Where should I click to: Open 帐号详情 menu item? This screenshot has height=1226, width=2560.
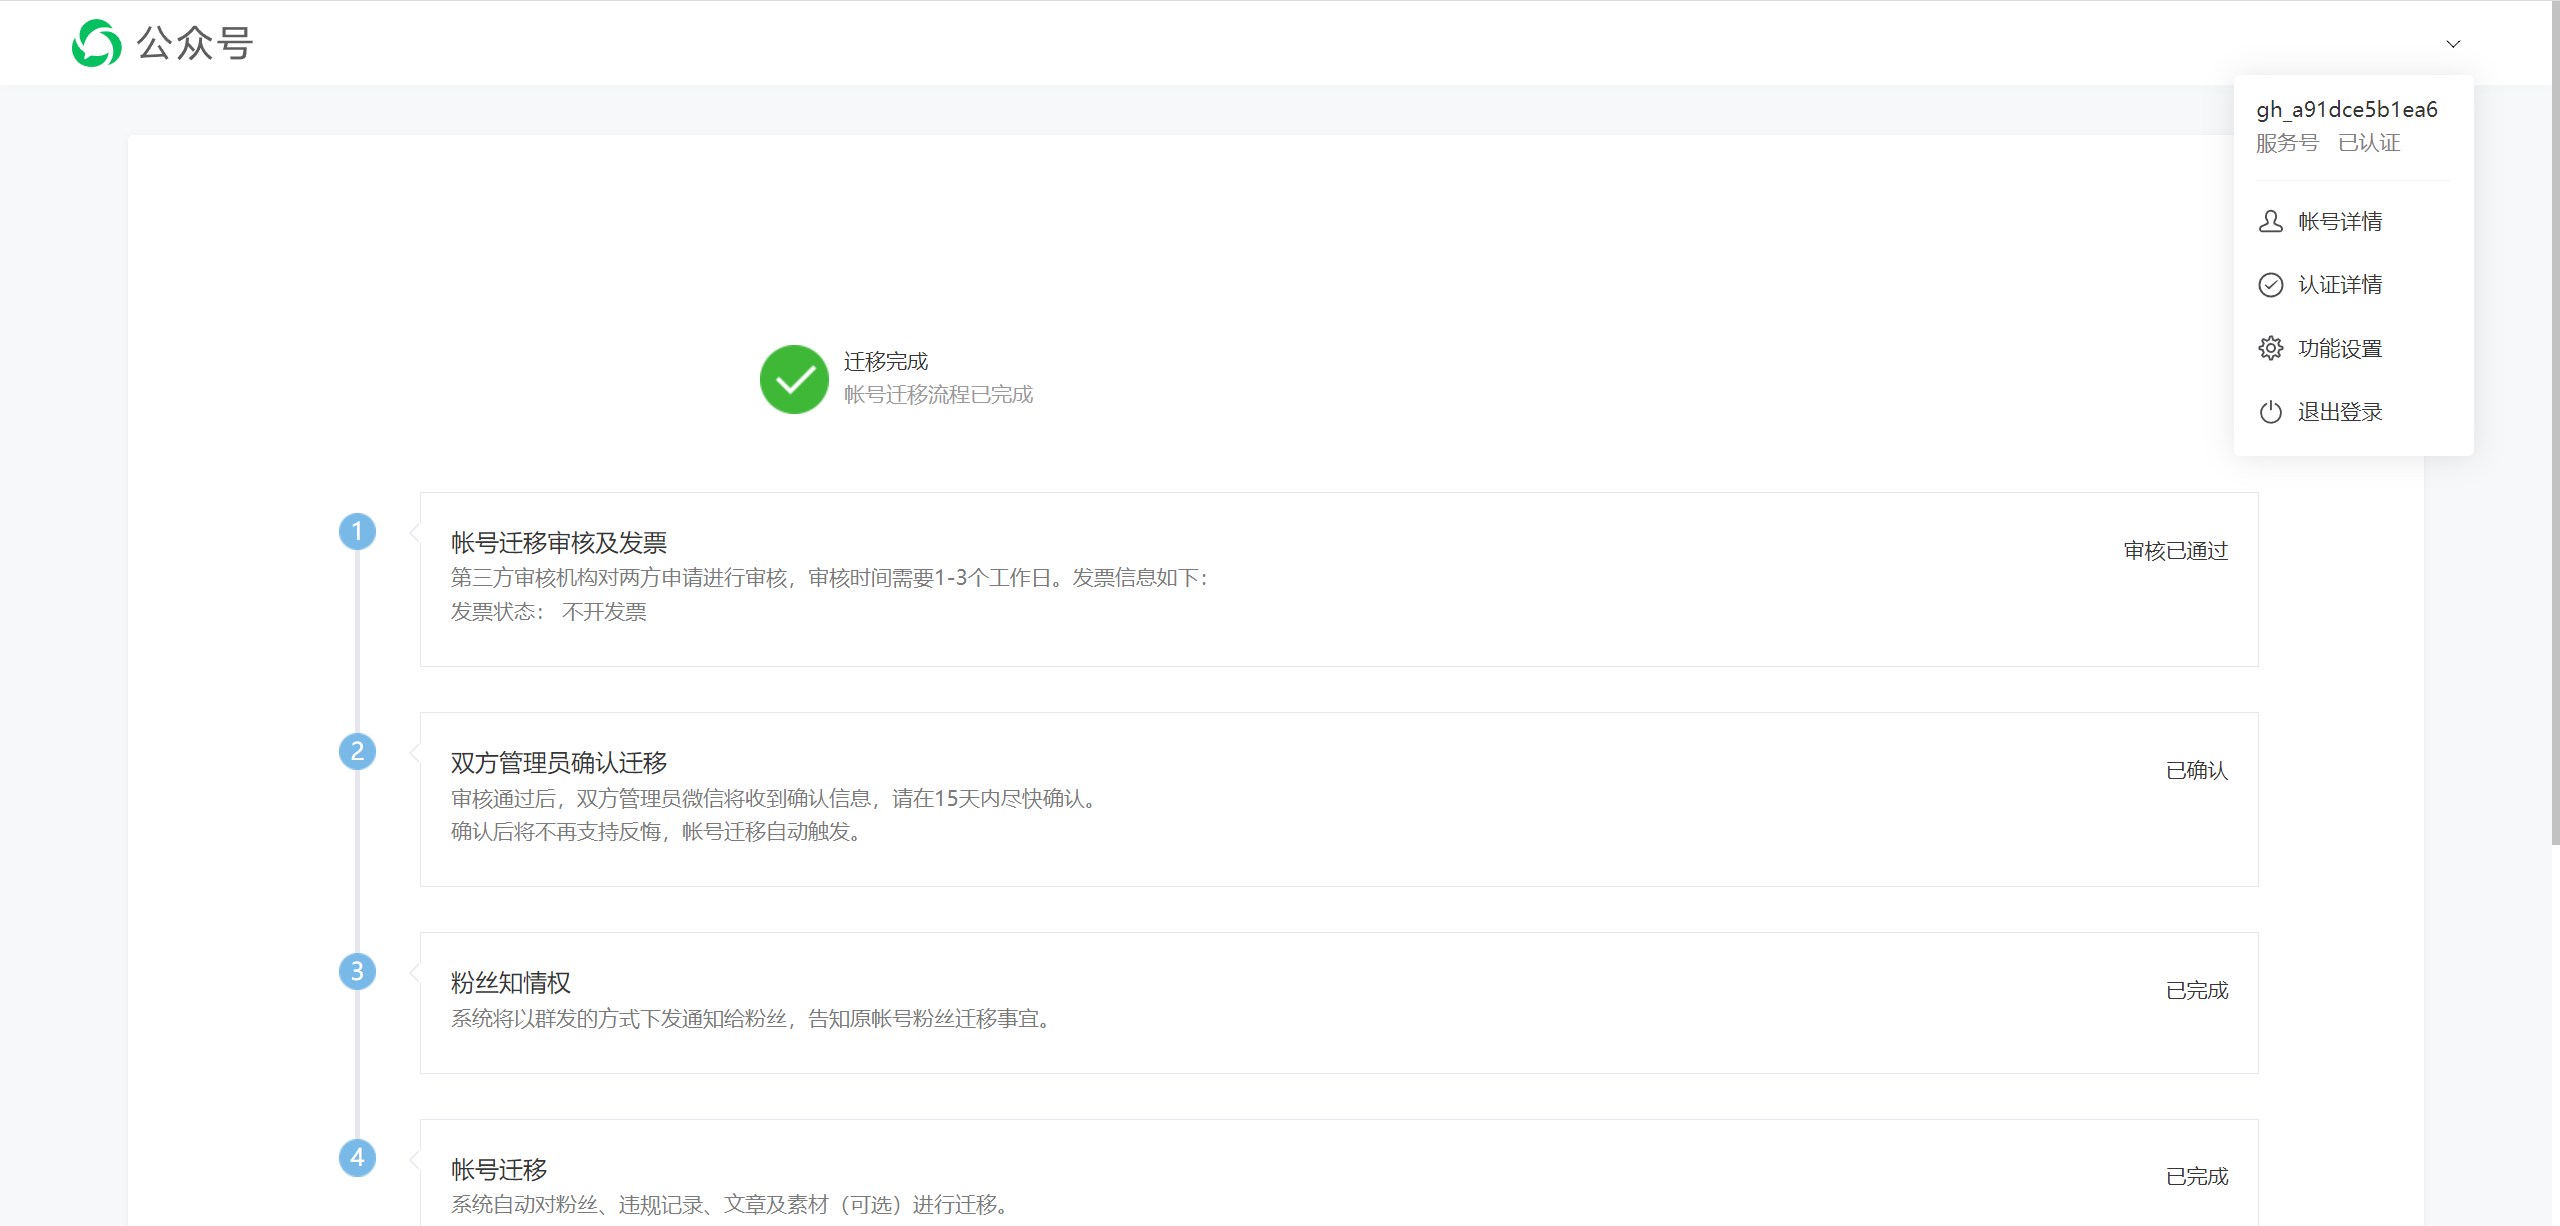point(2339,222)
